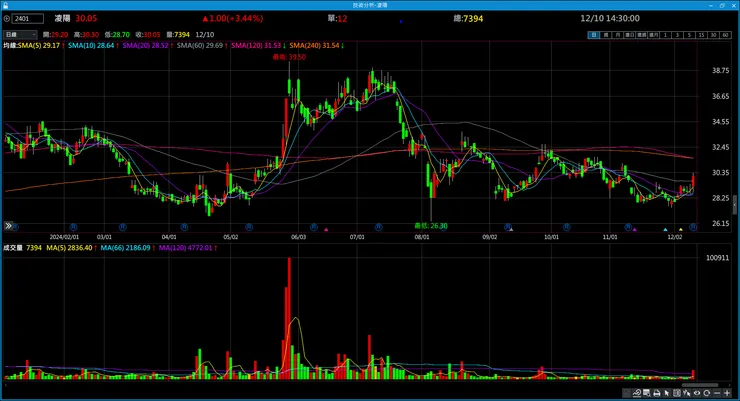Click the month marker after 04/01

point(184,227)
